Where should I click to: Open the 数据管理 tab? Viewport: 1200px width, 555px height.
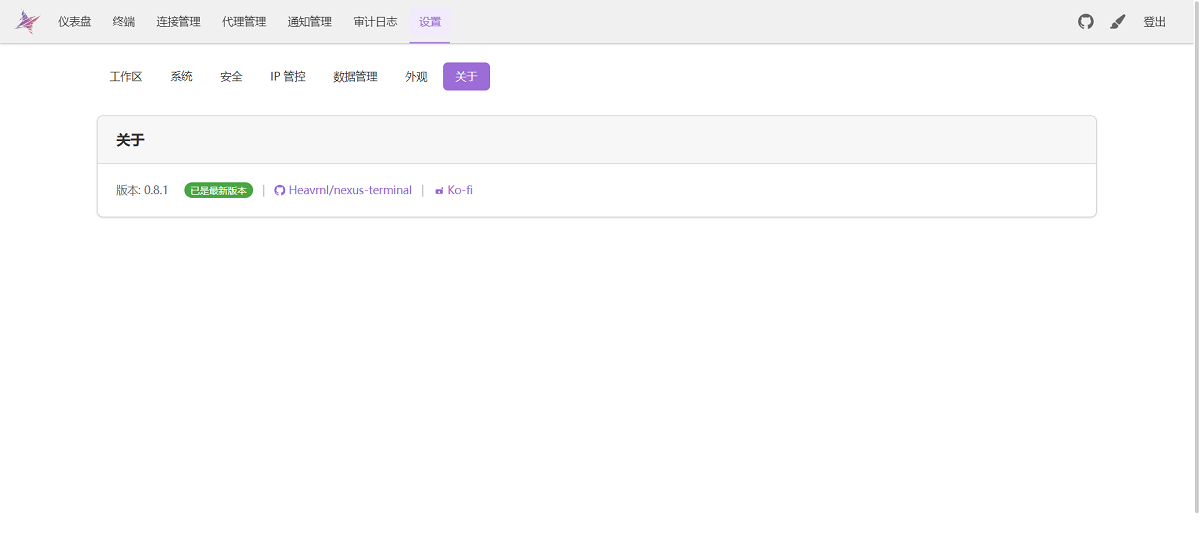click(x=355, y=77)
